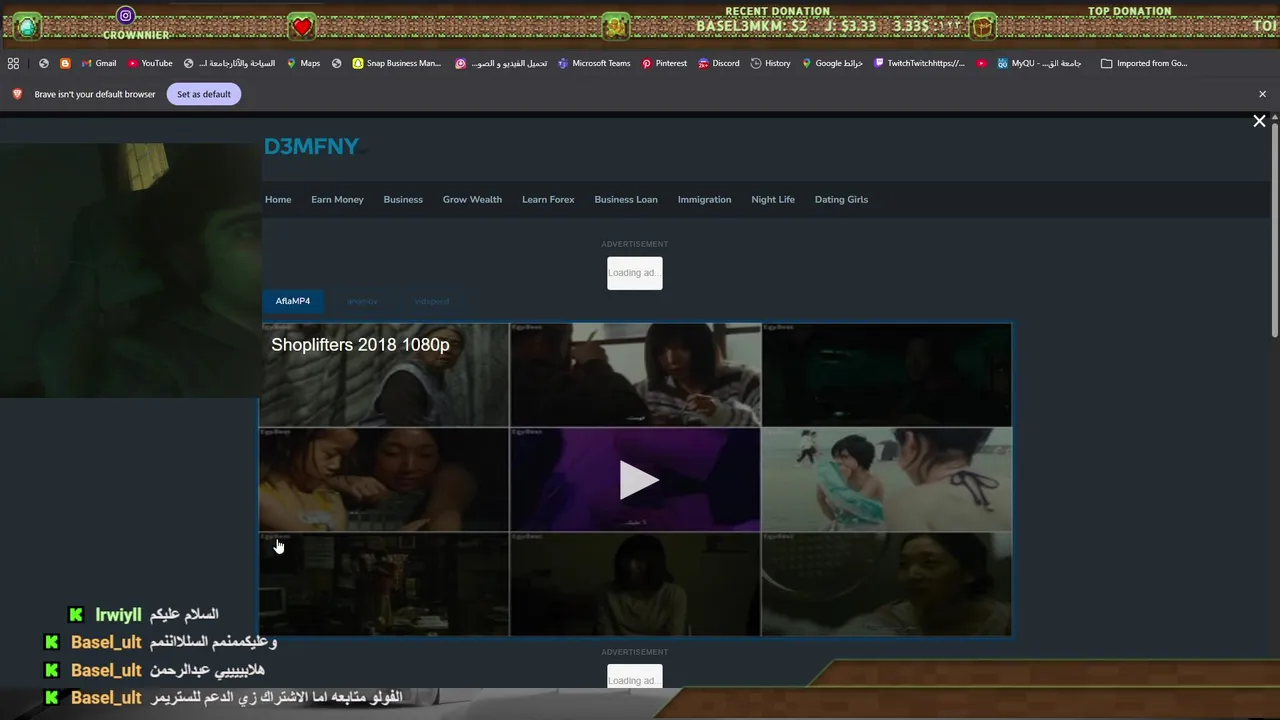Open the YouTube bookmark
The width and height of the screenshot is (1280, 720).
tap(150, 63)
